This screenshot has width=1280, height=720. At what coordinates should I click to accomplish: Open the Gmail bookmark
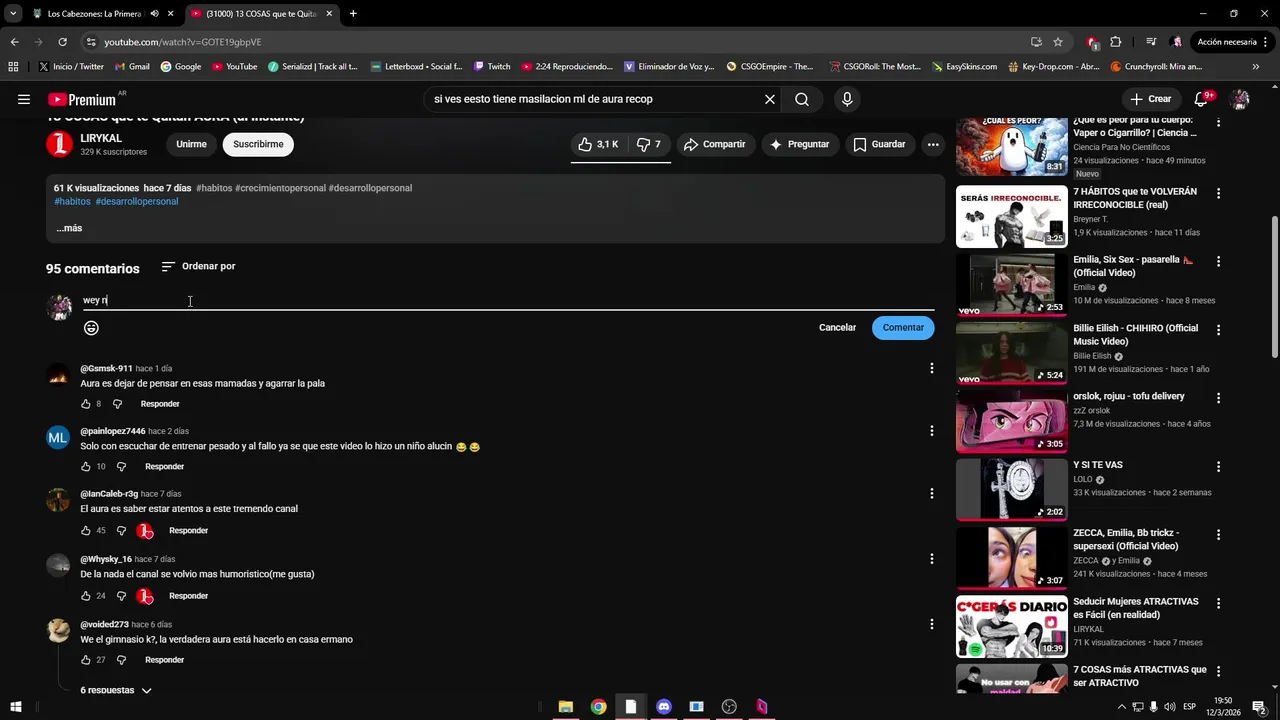(132, 67)
